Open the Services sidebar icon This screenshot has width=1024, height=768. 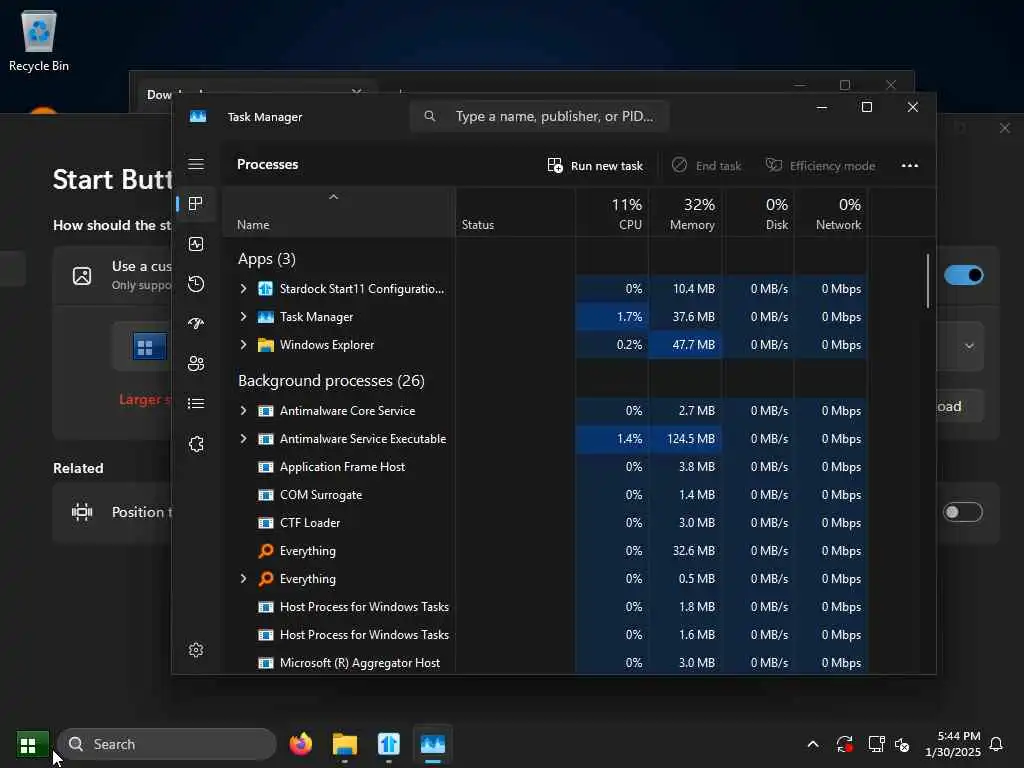coord(196,444)
